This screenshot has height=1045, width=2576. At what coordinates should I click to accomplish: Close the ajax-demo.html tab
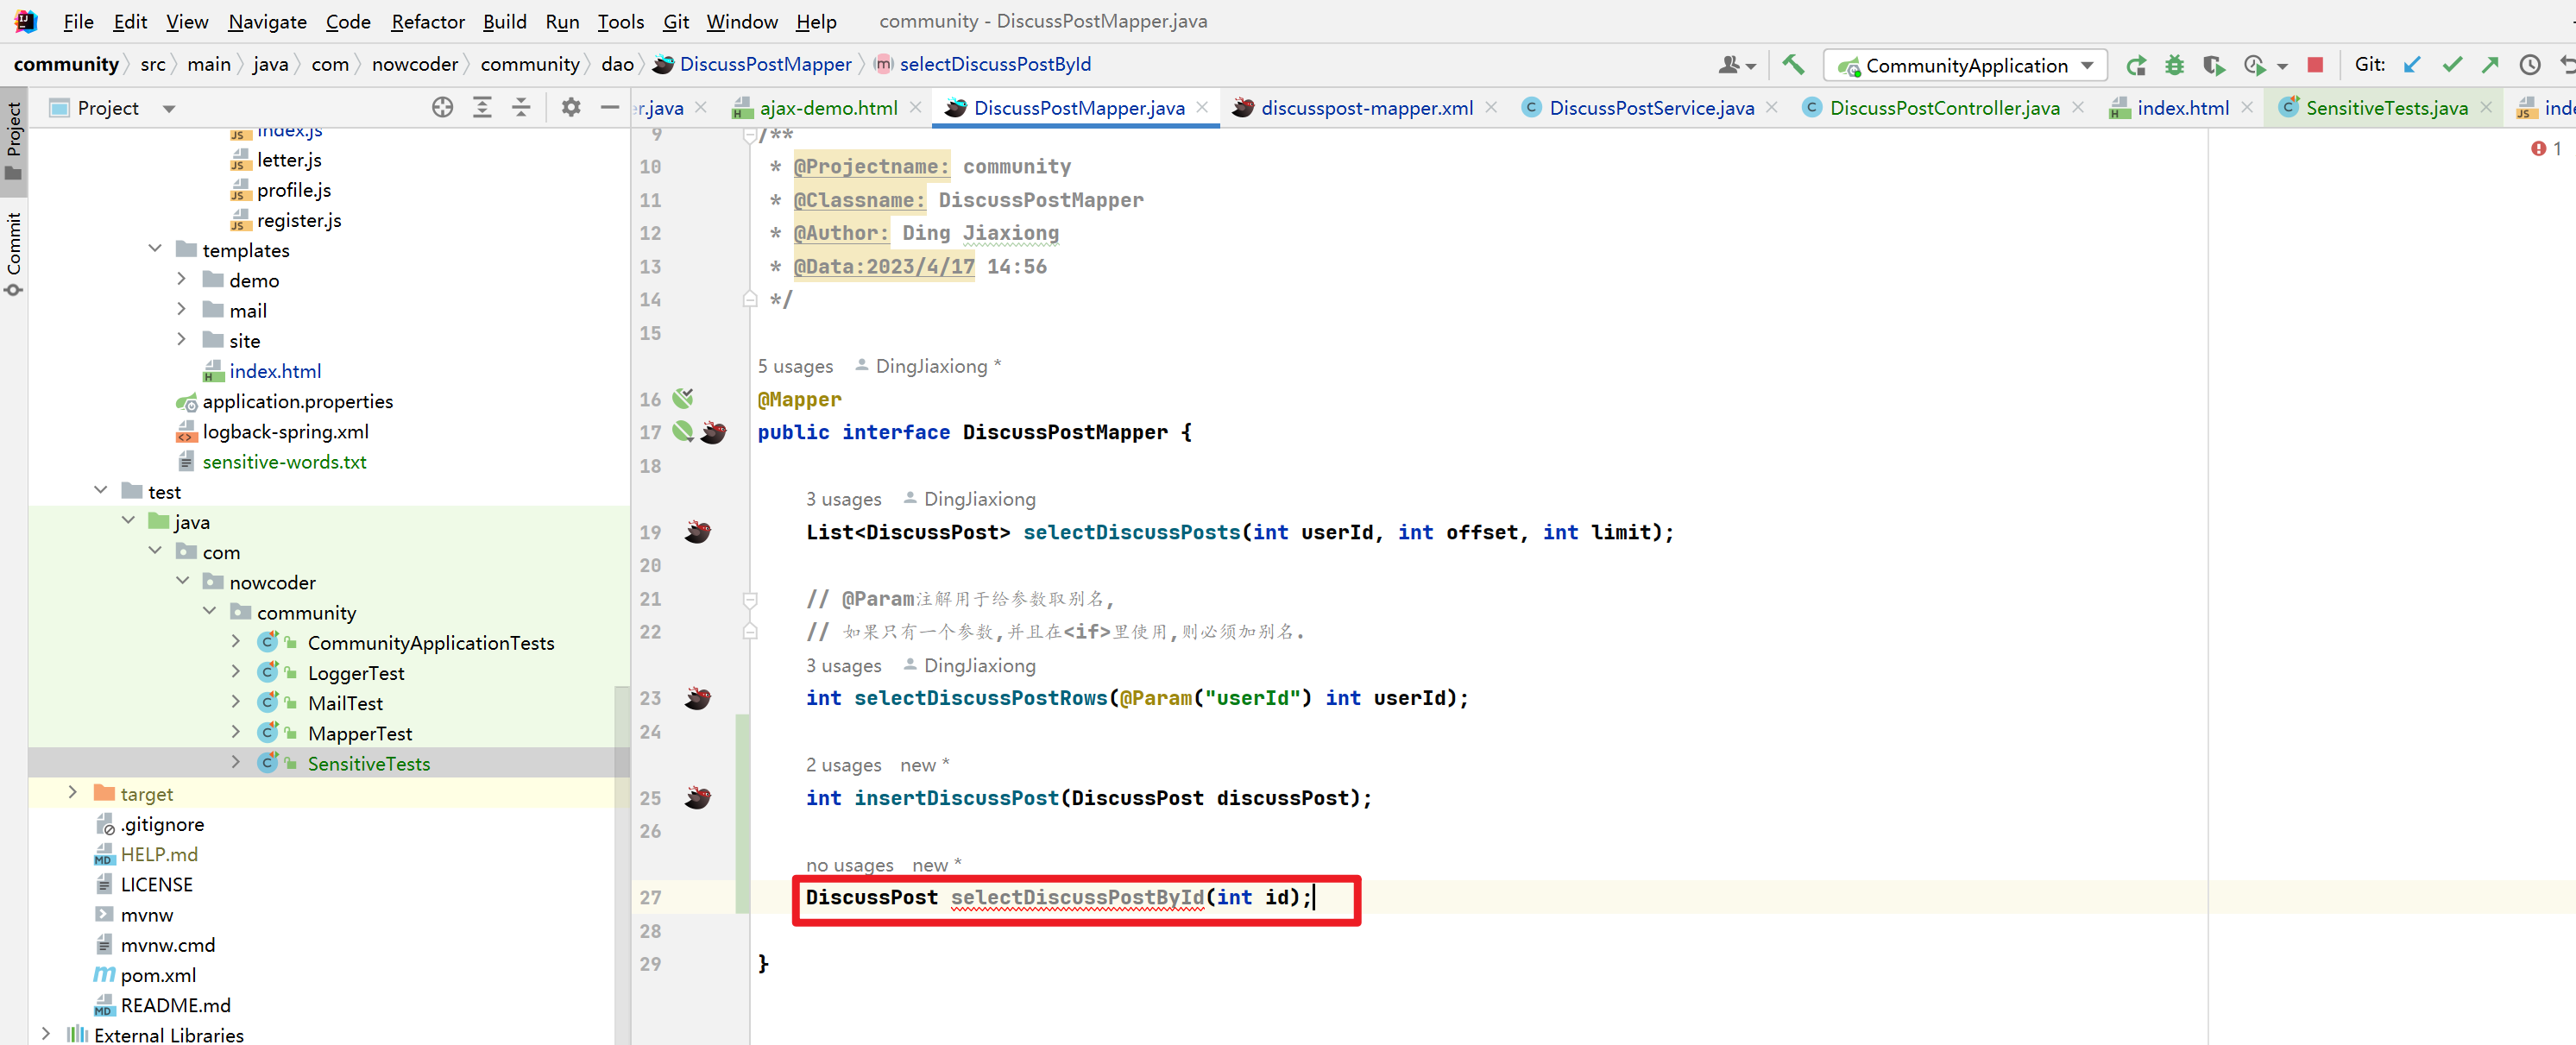915,107
